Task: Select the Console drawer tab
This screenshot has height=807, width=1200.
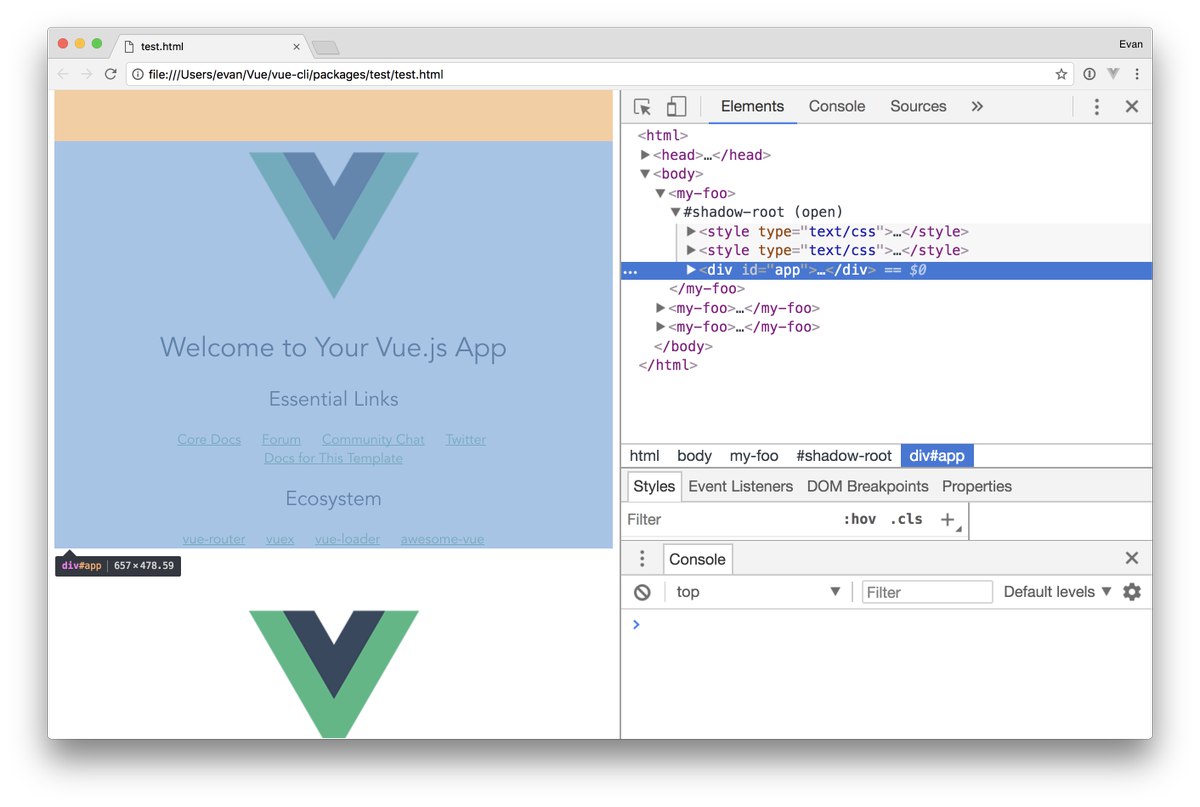Action: coord(698,559)
